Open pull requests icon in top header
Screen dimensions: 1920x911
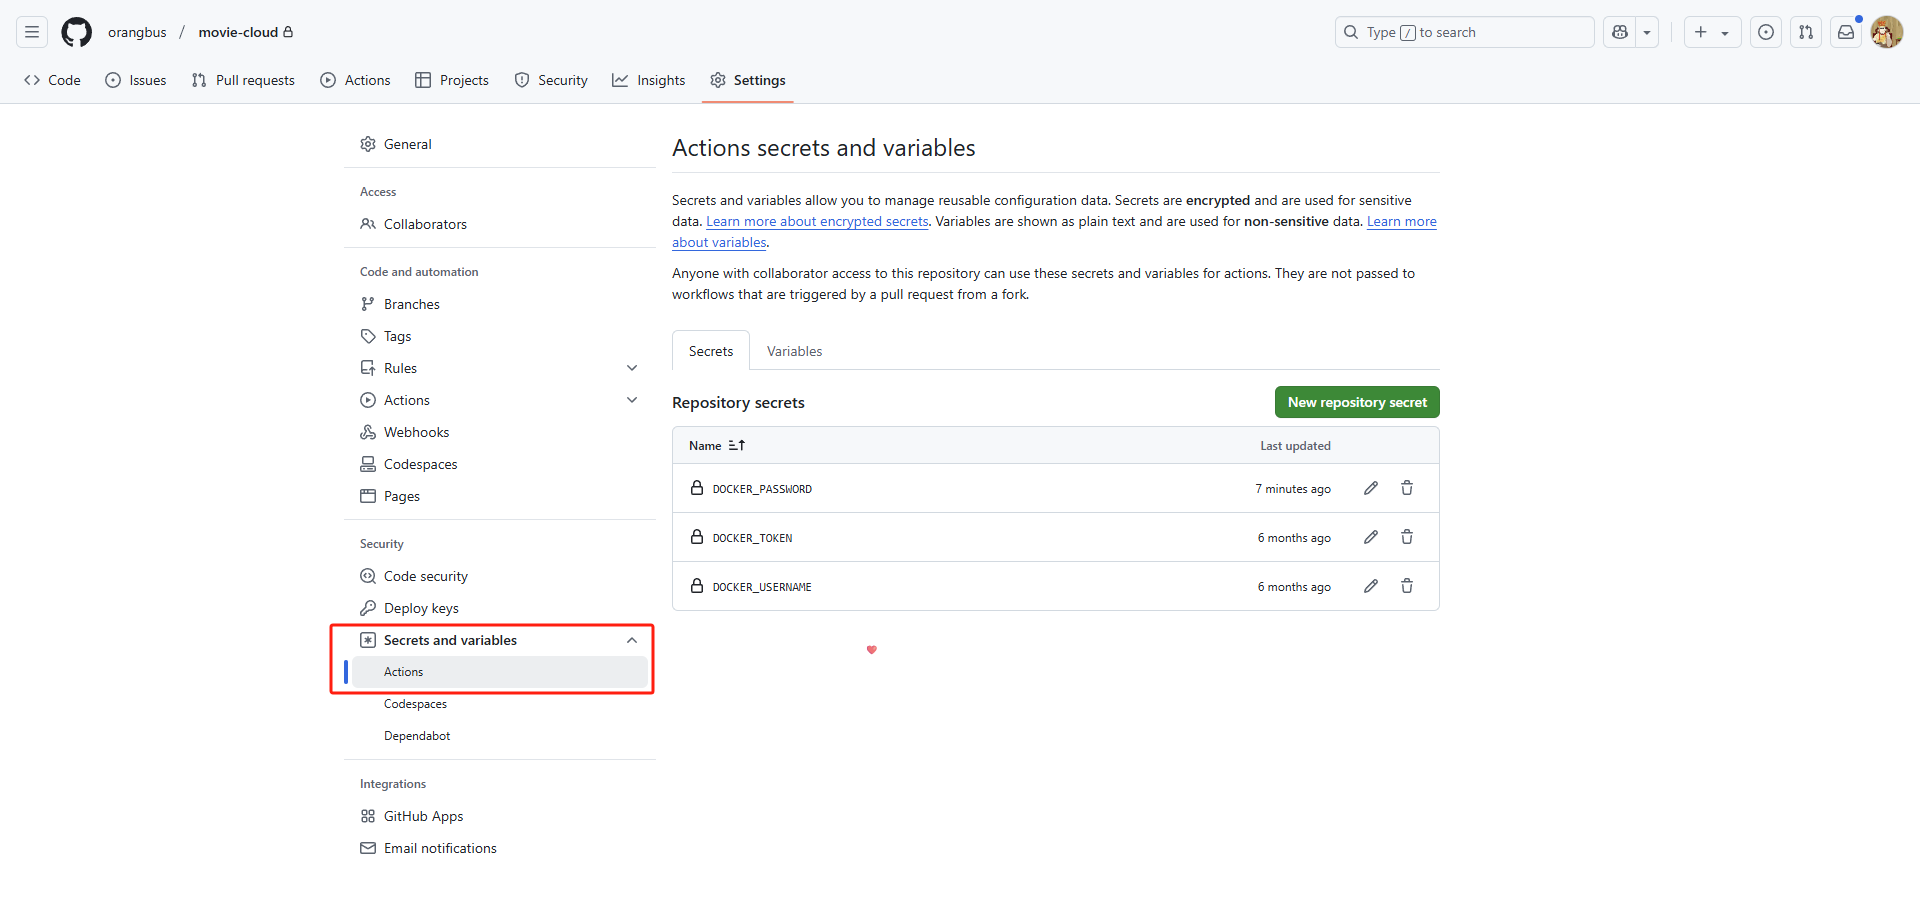1806,32
